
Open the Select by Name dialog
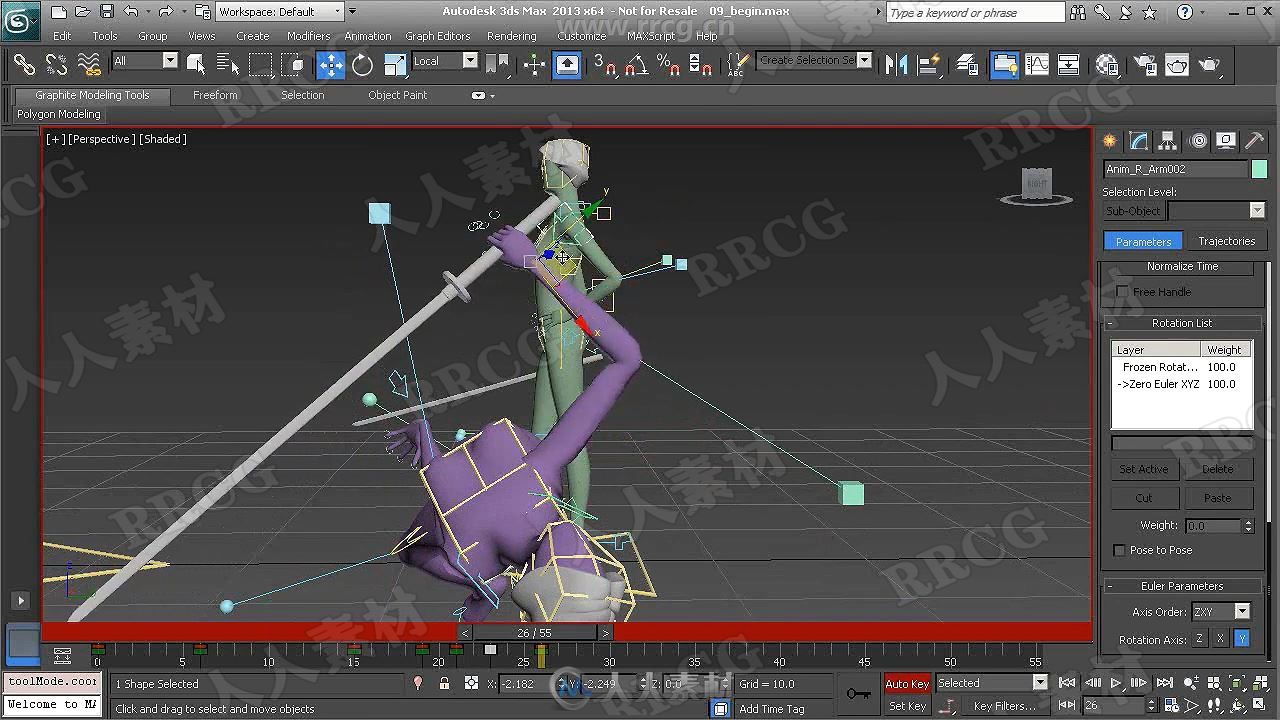(228, 65)
